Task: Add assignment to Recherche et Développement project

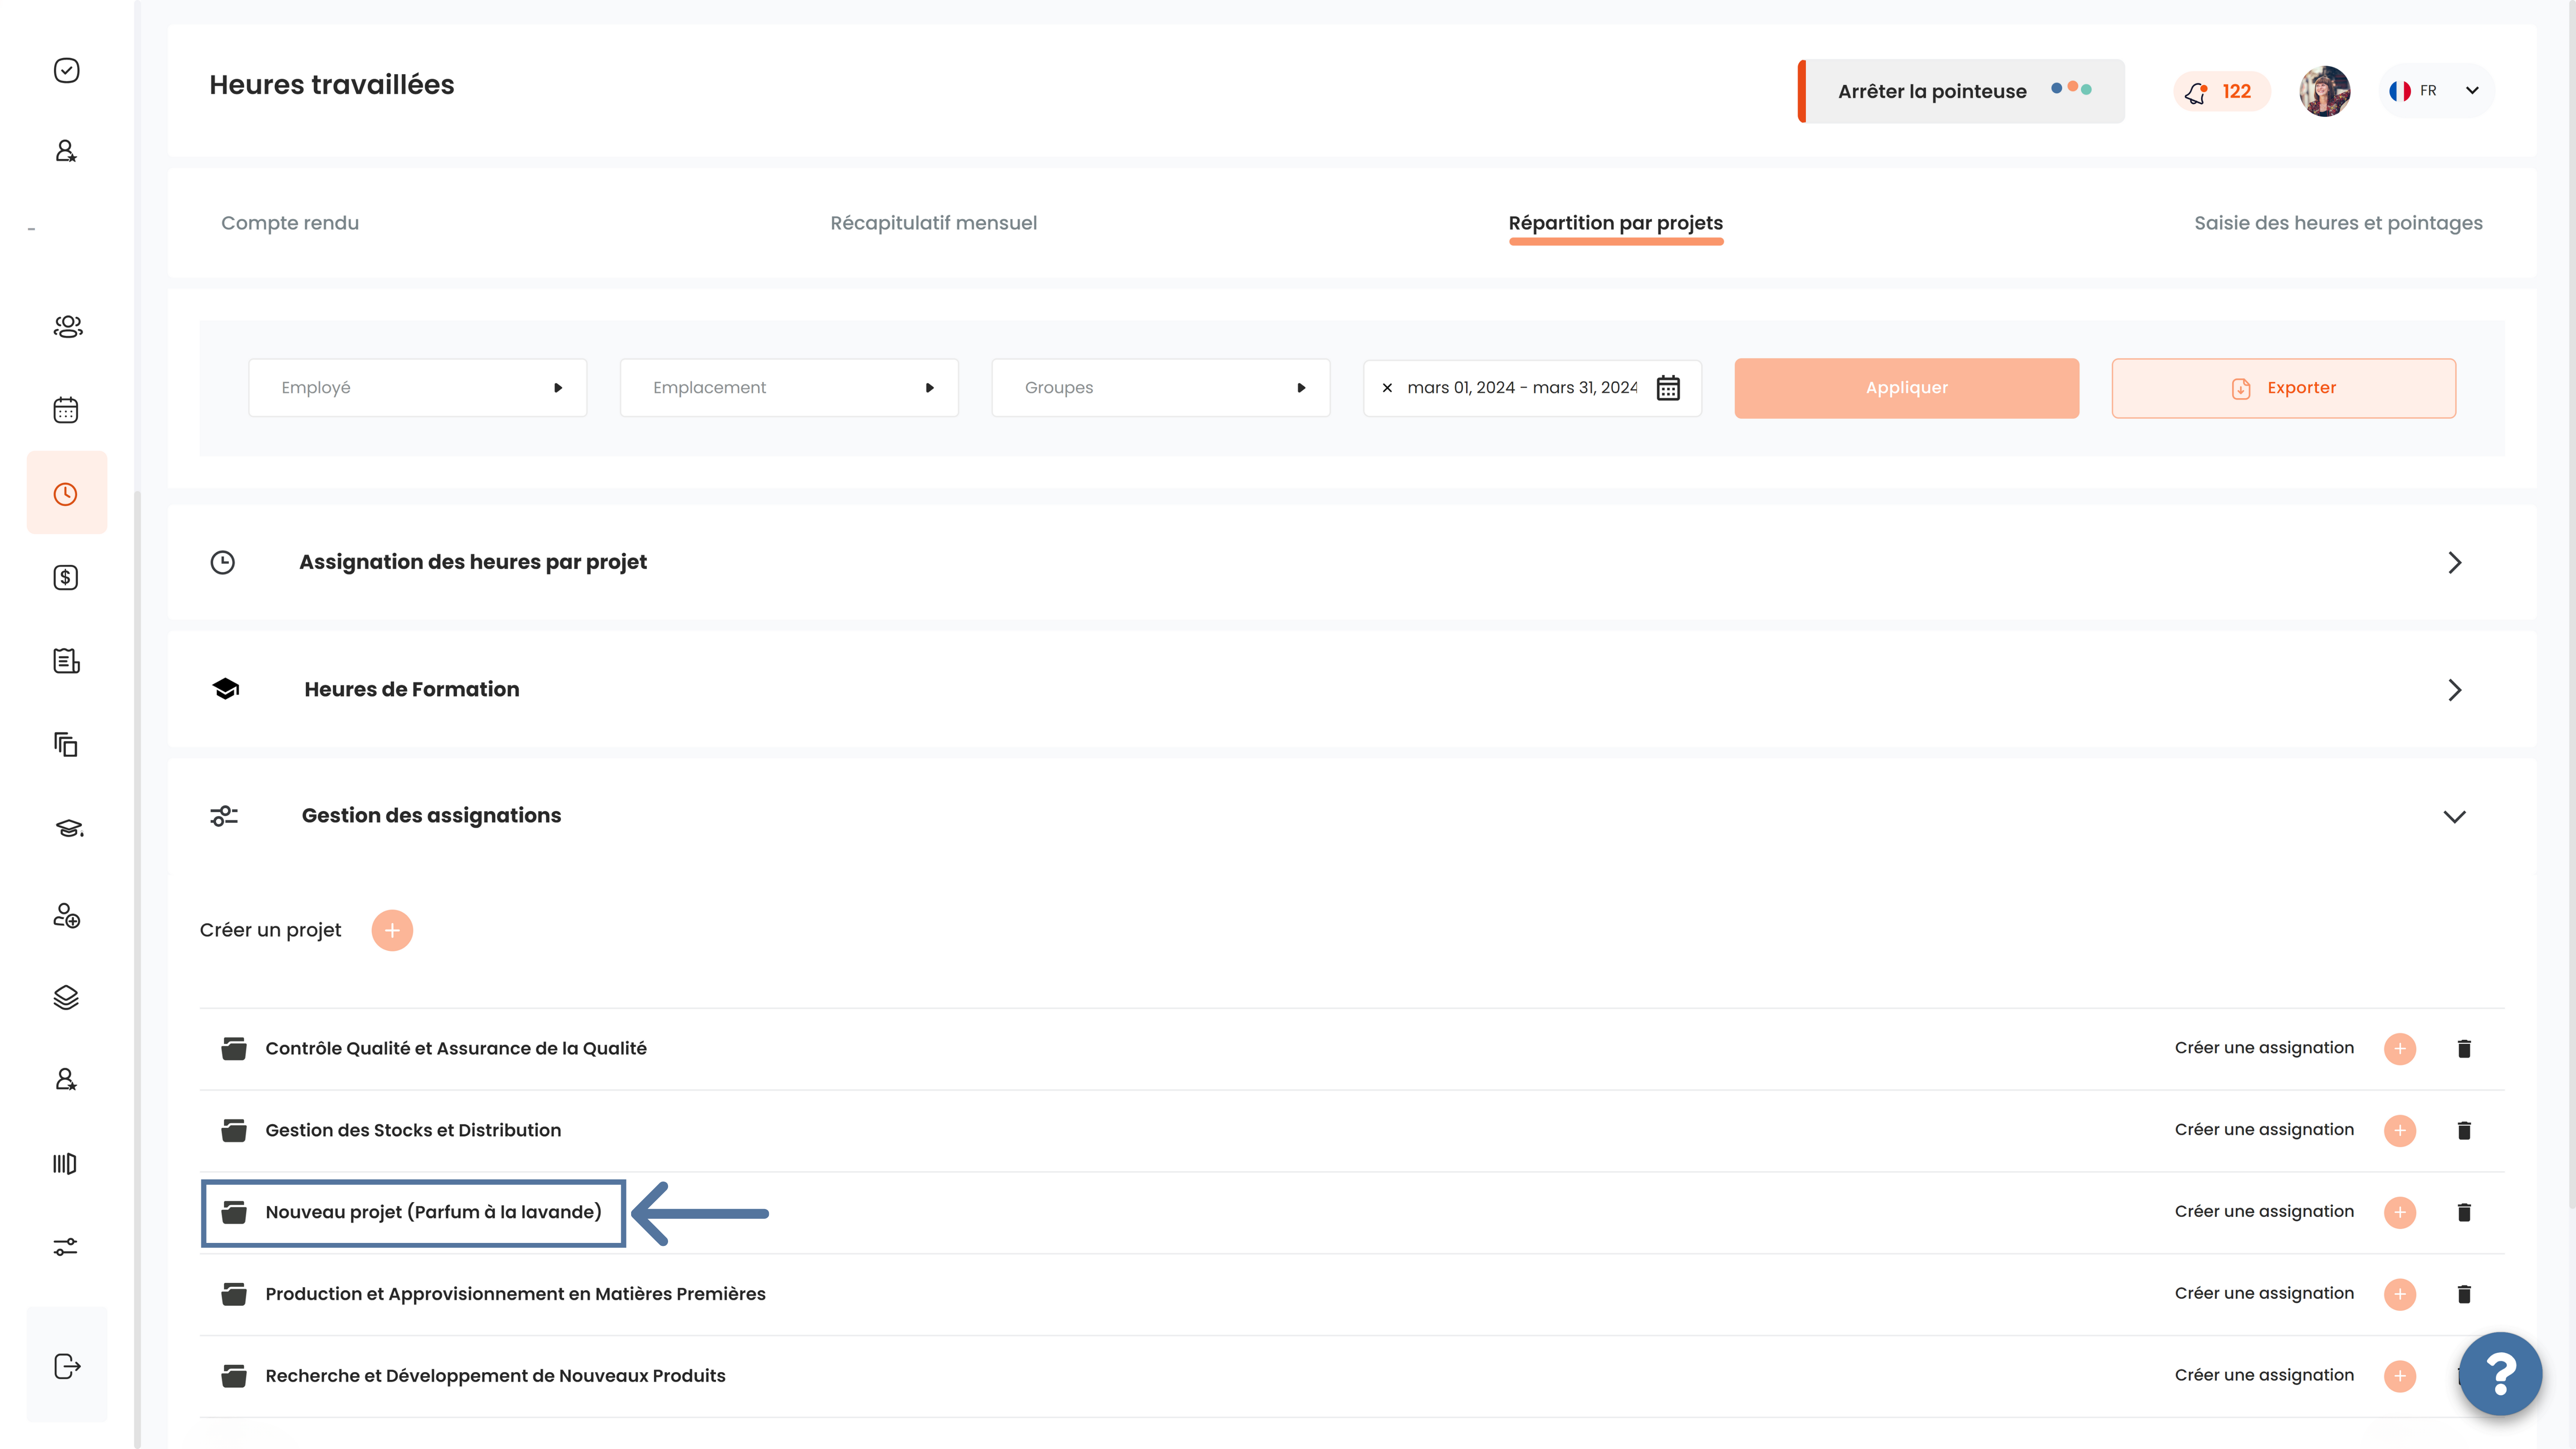Action: (x=2400, y=1376)
